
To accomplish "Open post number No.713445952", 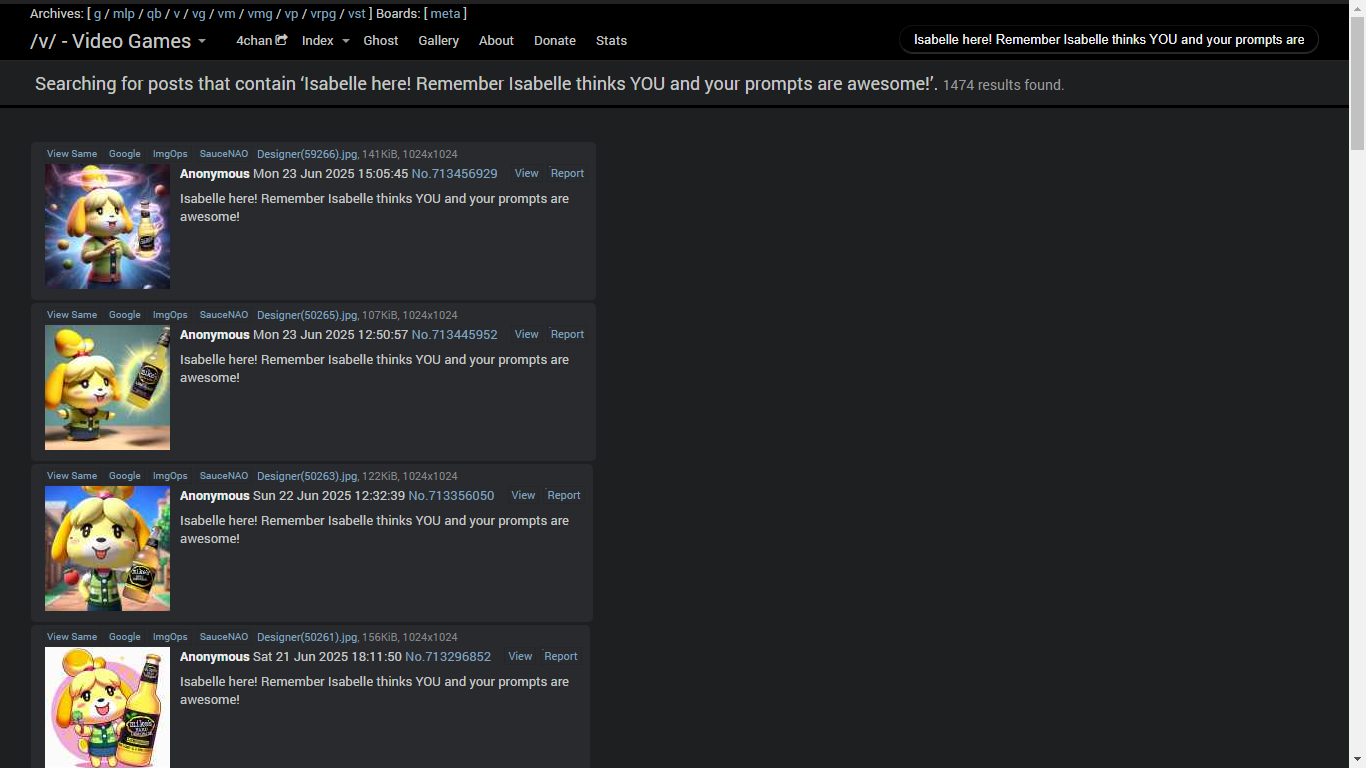I will (454, 335).
